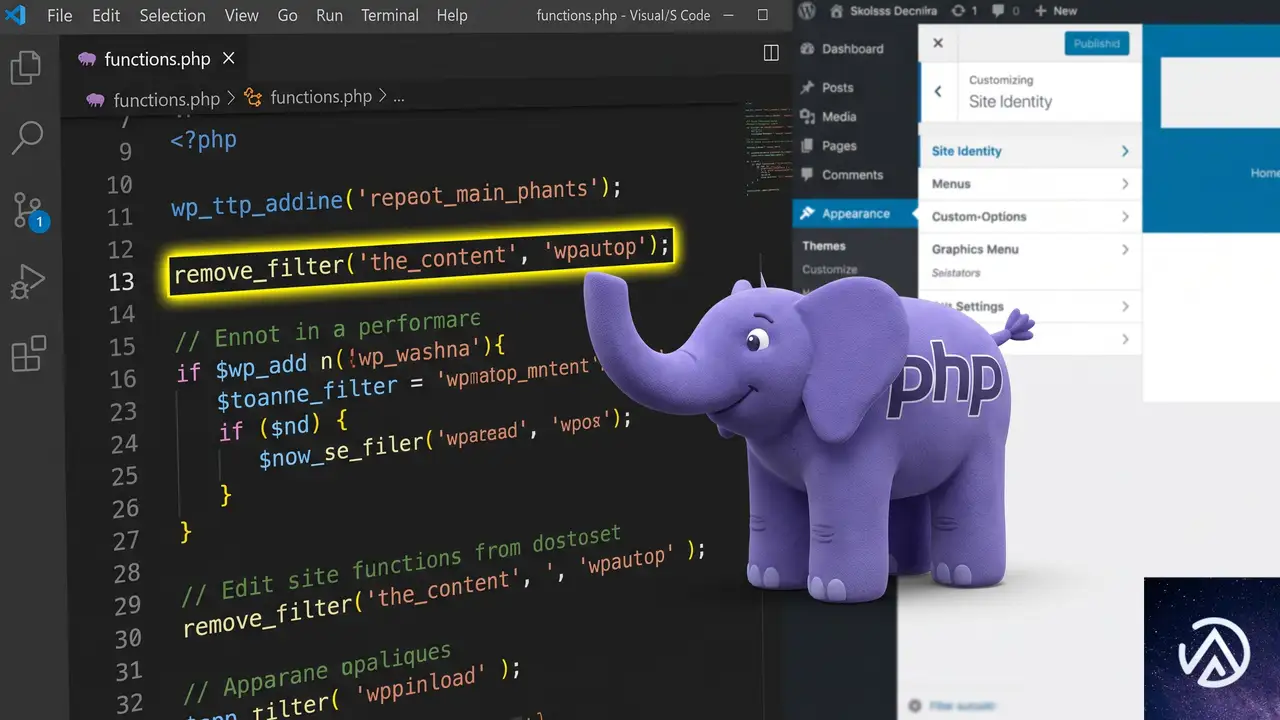The height and width of the screenshot is (720, 1280).
Task: Click the elephant icon on functions.php tab
Action: [86, 59]
